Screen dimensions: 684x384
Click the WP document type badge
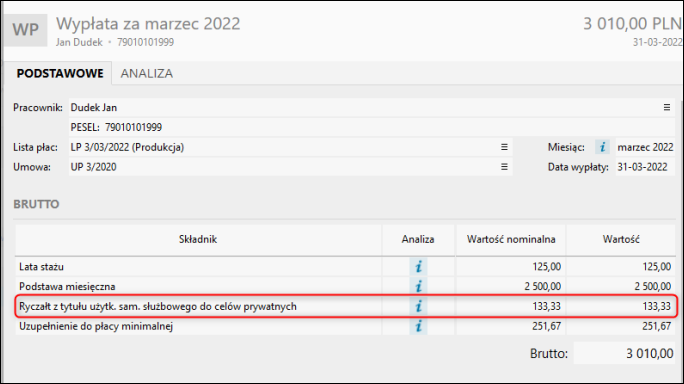point(25,30)
